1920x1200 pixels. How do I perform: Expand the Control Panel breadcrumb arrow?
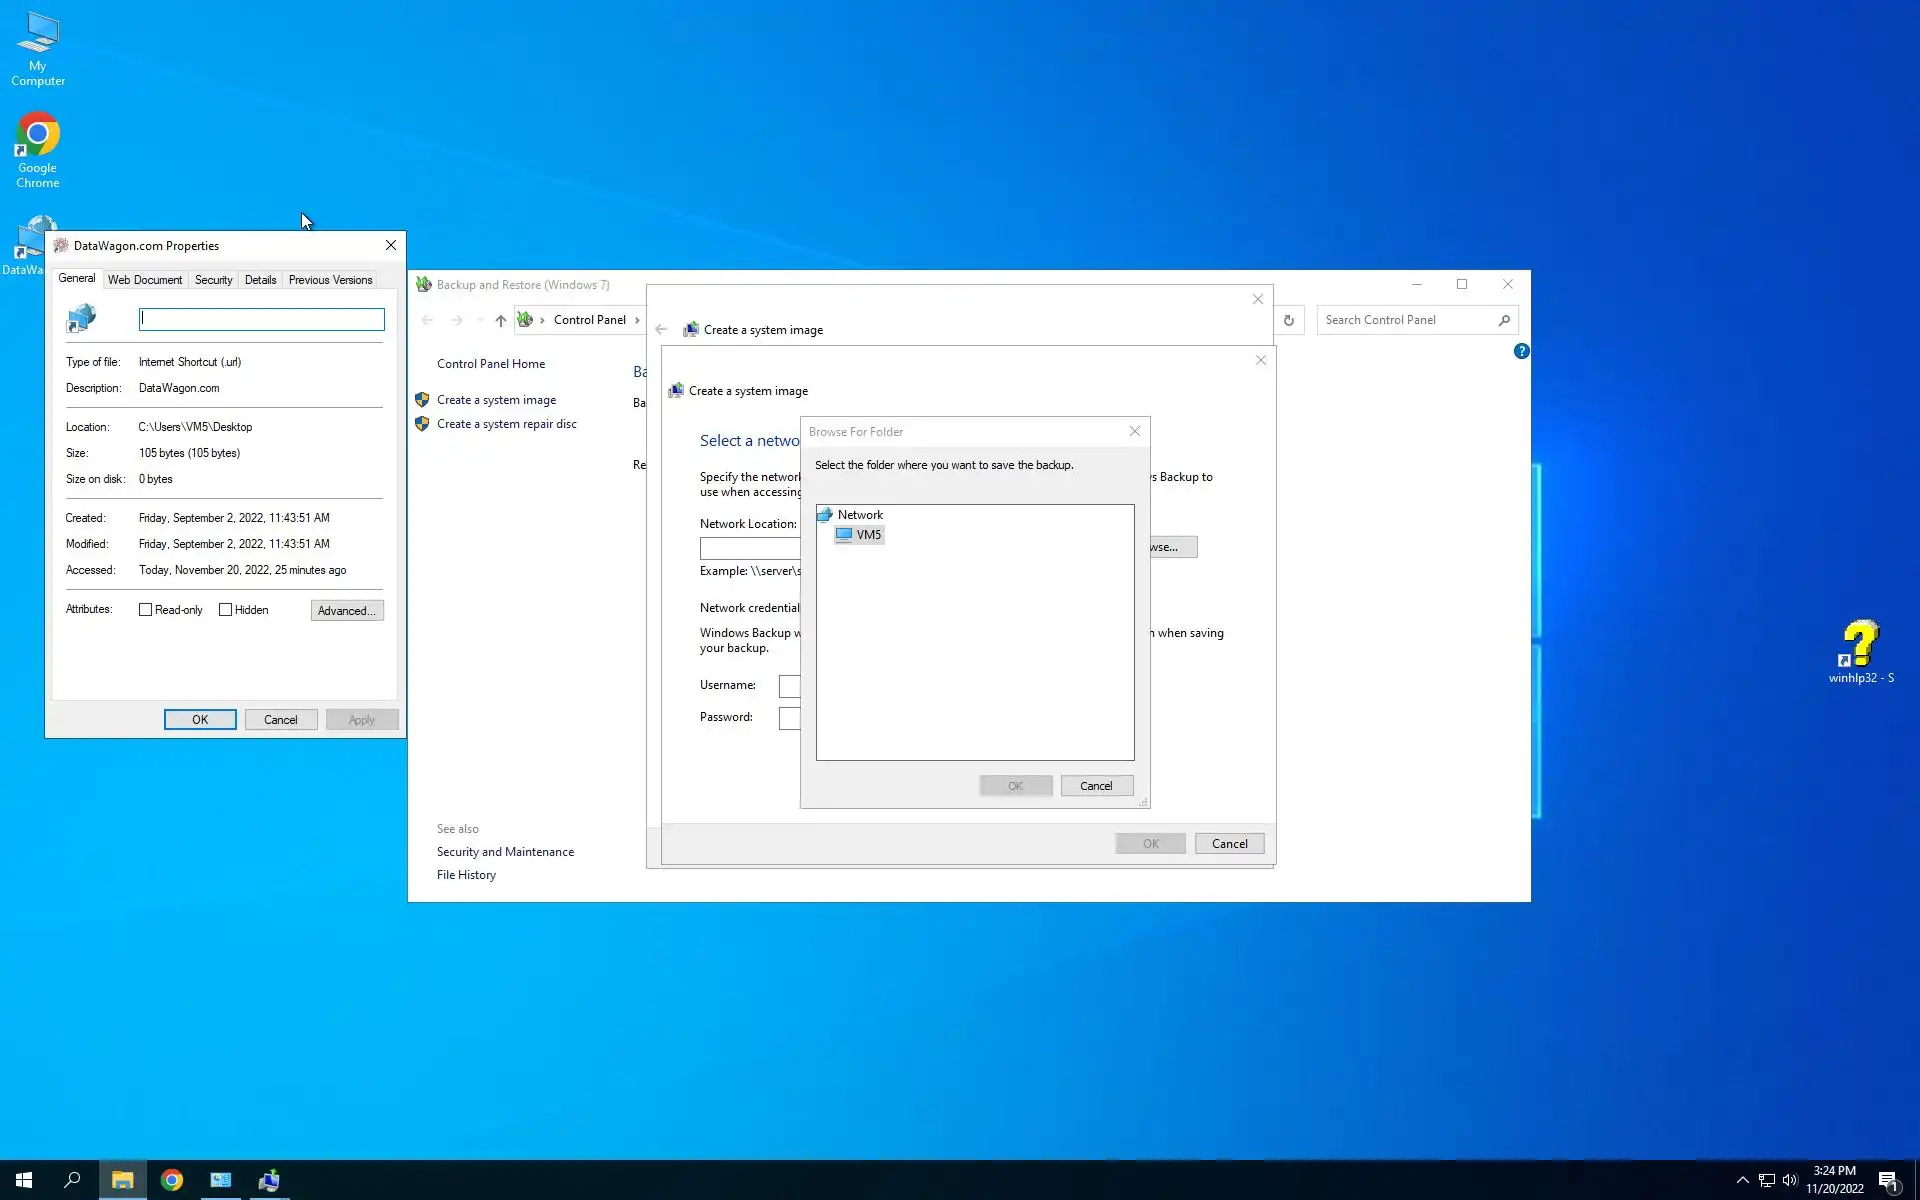(x=637, y=320)
